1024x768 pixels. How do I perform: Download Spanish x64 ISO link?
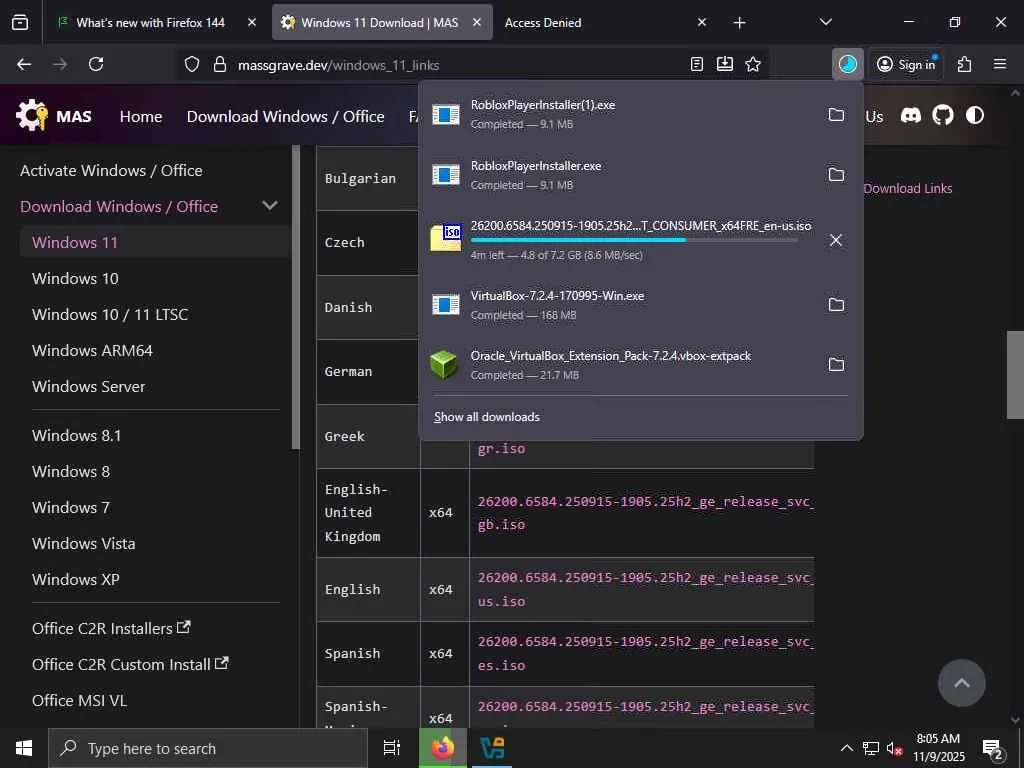point(645,653)
